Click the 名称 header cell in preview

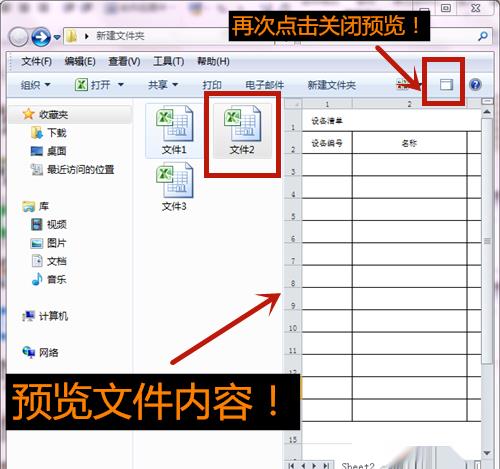pyautogui.click(x=409, y=143)
